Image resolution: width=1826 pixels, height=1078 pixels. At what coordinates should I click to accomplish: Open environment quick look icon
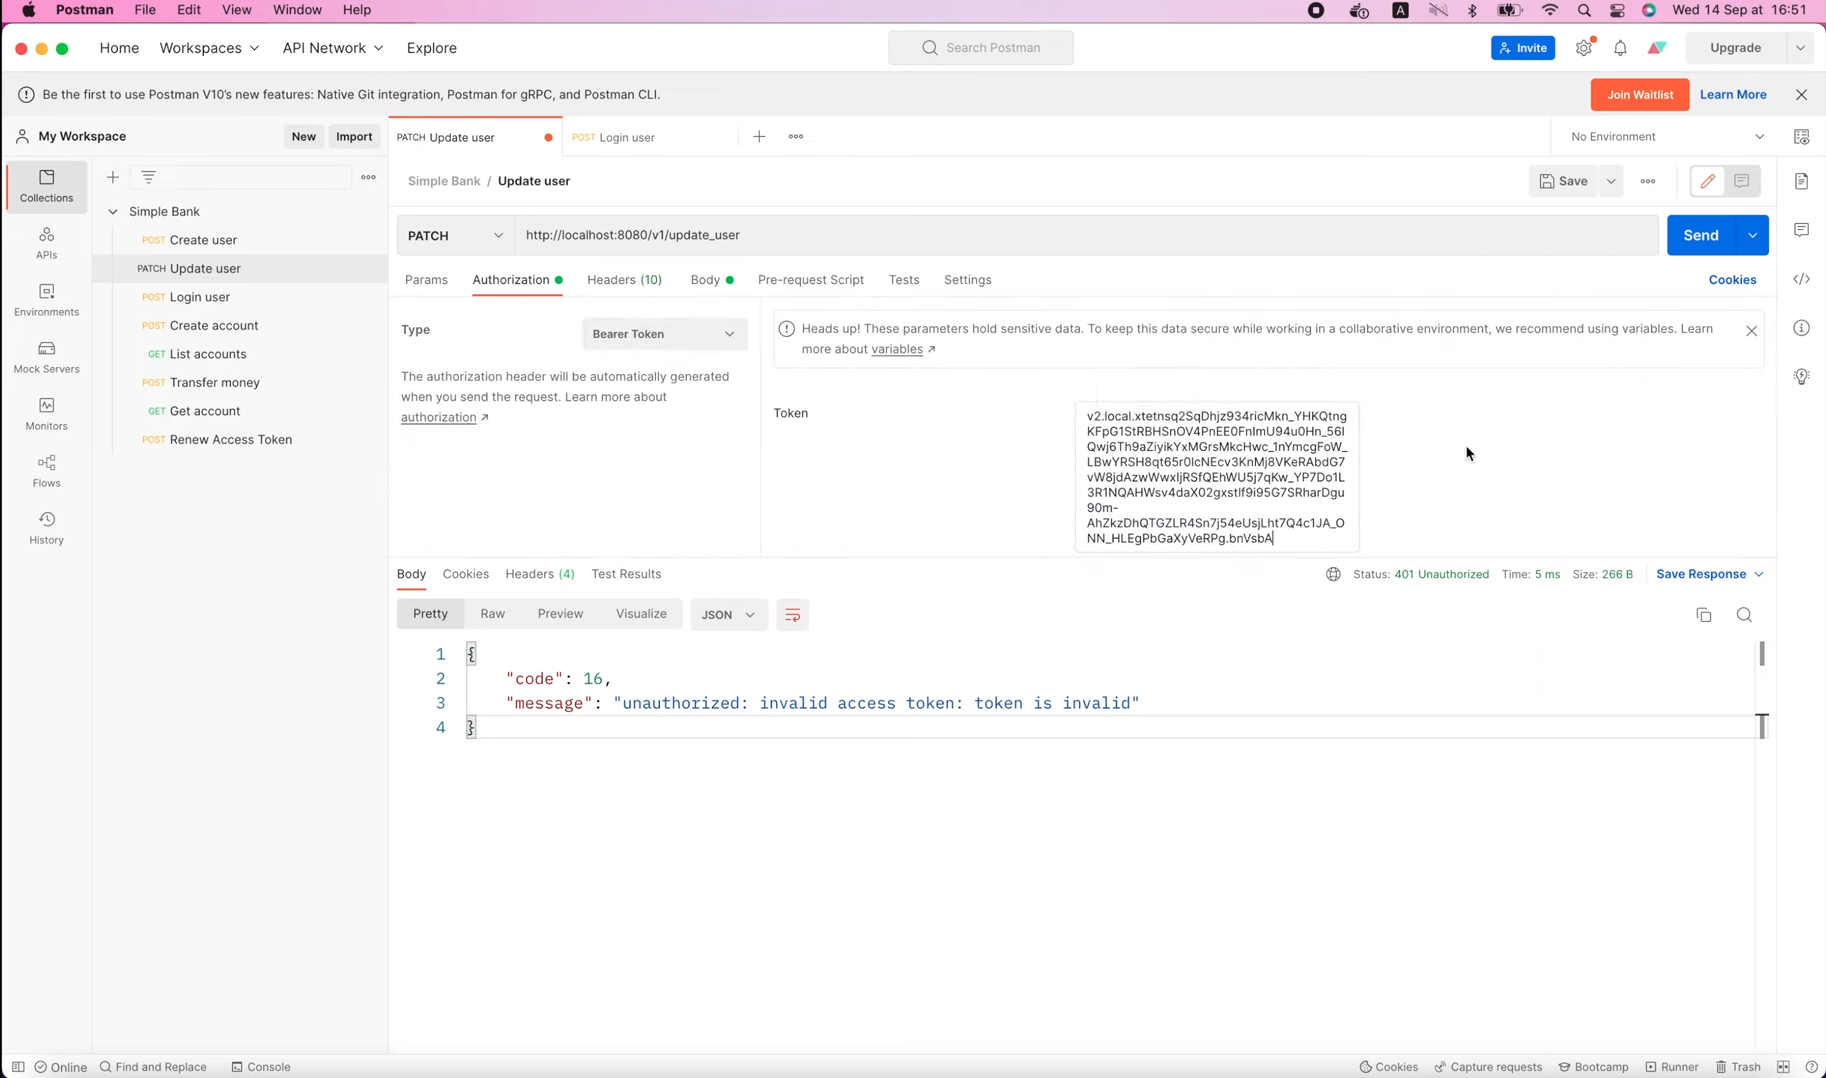[x=1801, y=136]
